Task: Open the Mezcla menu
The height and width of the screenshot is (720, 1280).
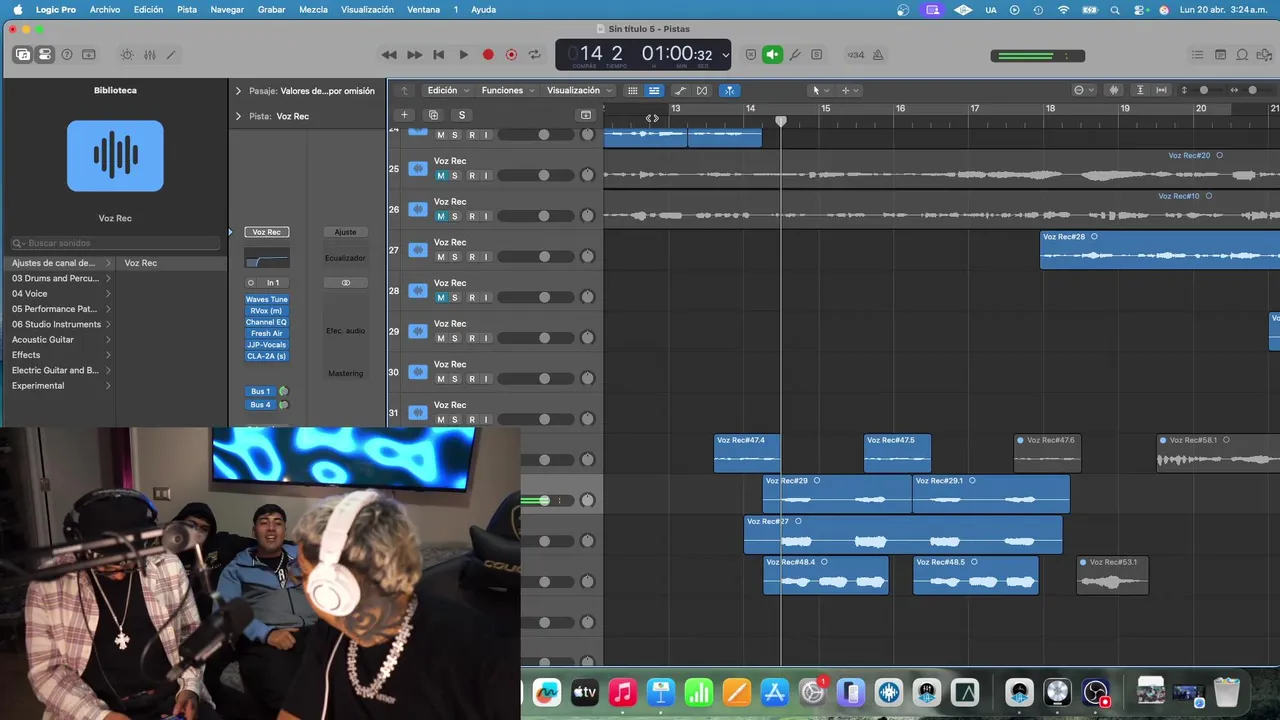Action: (313, 9)
